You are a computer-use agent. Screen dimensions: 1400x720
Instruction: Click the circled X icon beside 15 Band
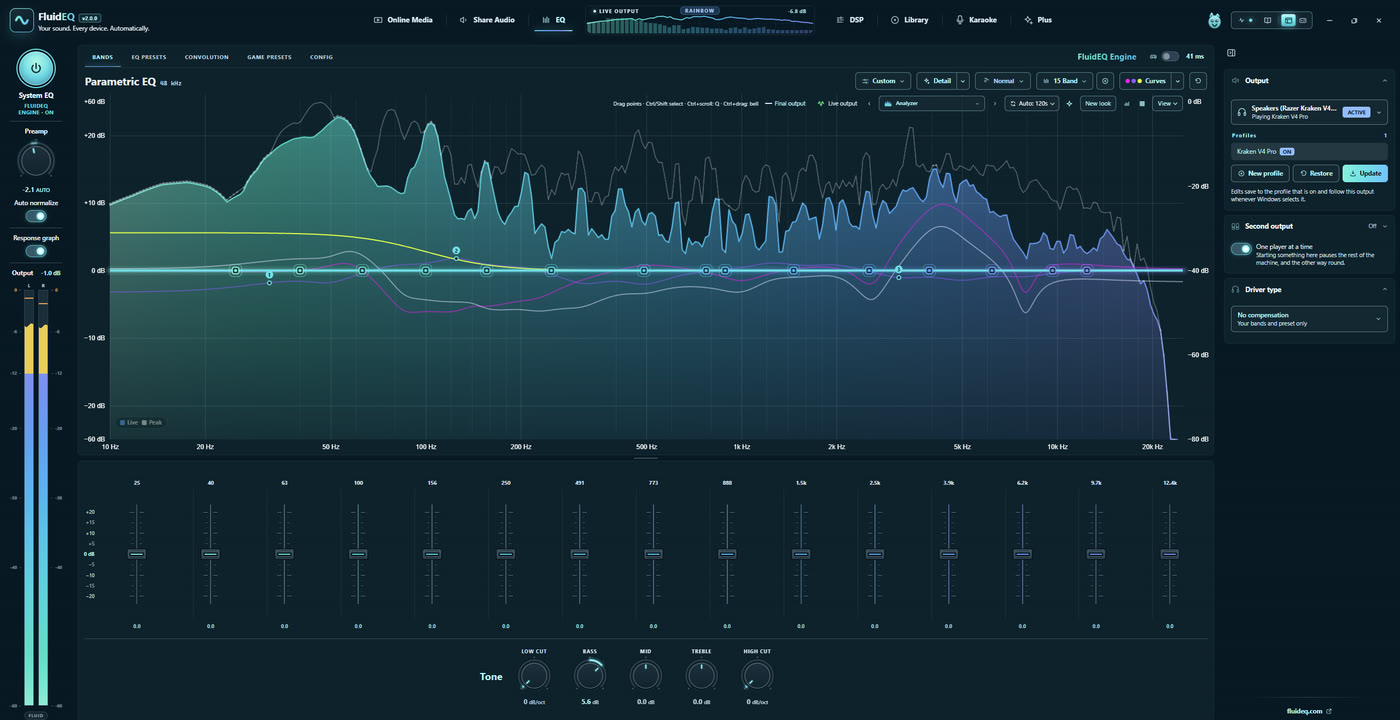(1105, 81)
